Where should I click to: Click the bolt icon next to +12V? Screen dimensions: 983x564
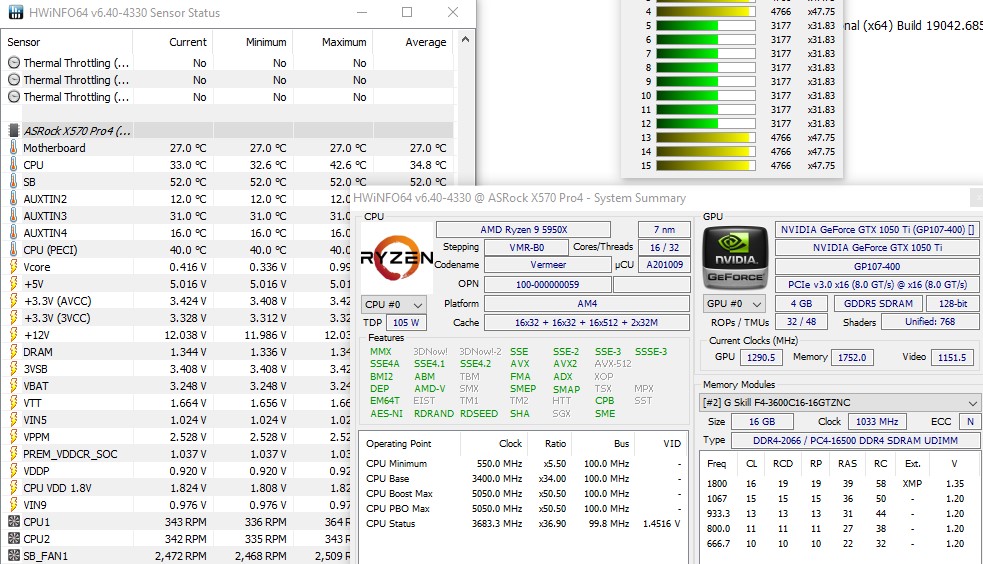13,334
